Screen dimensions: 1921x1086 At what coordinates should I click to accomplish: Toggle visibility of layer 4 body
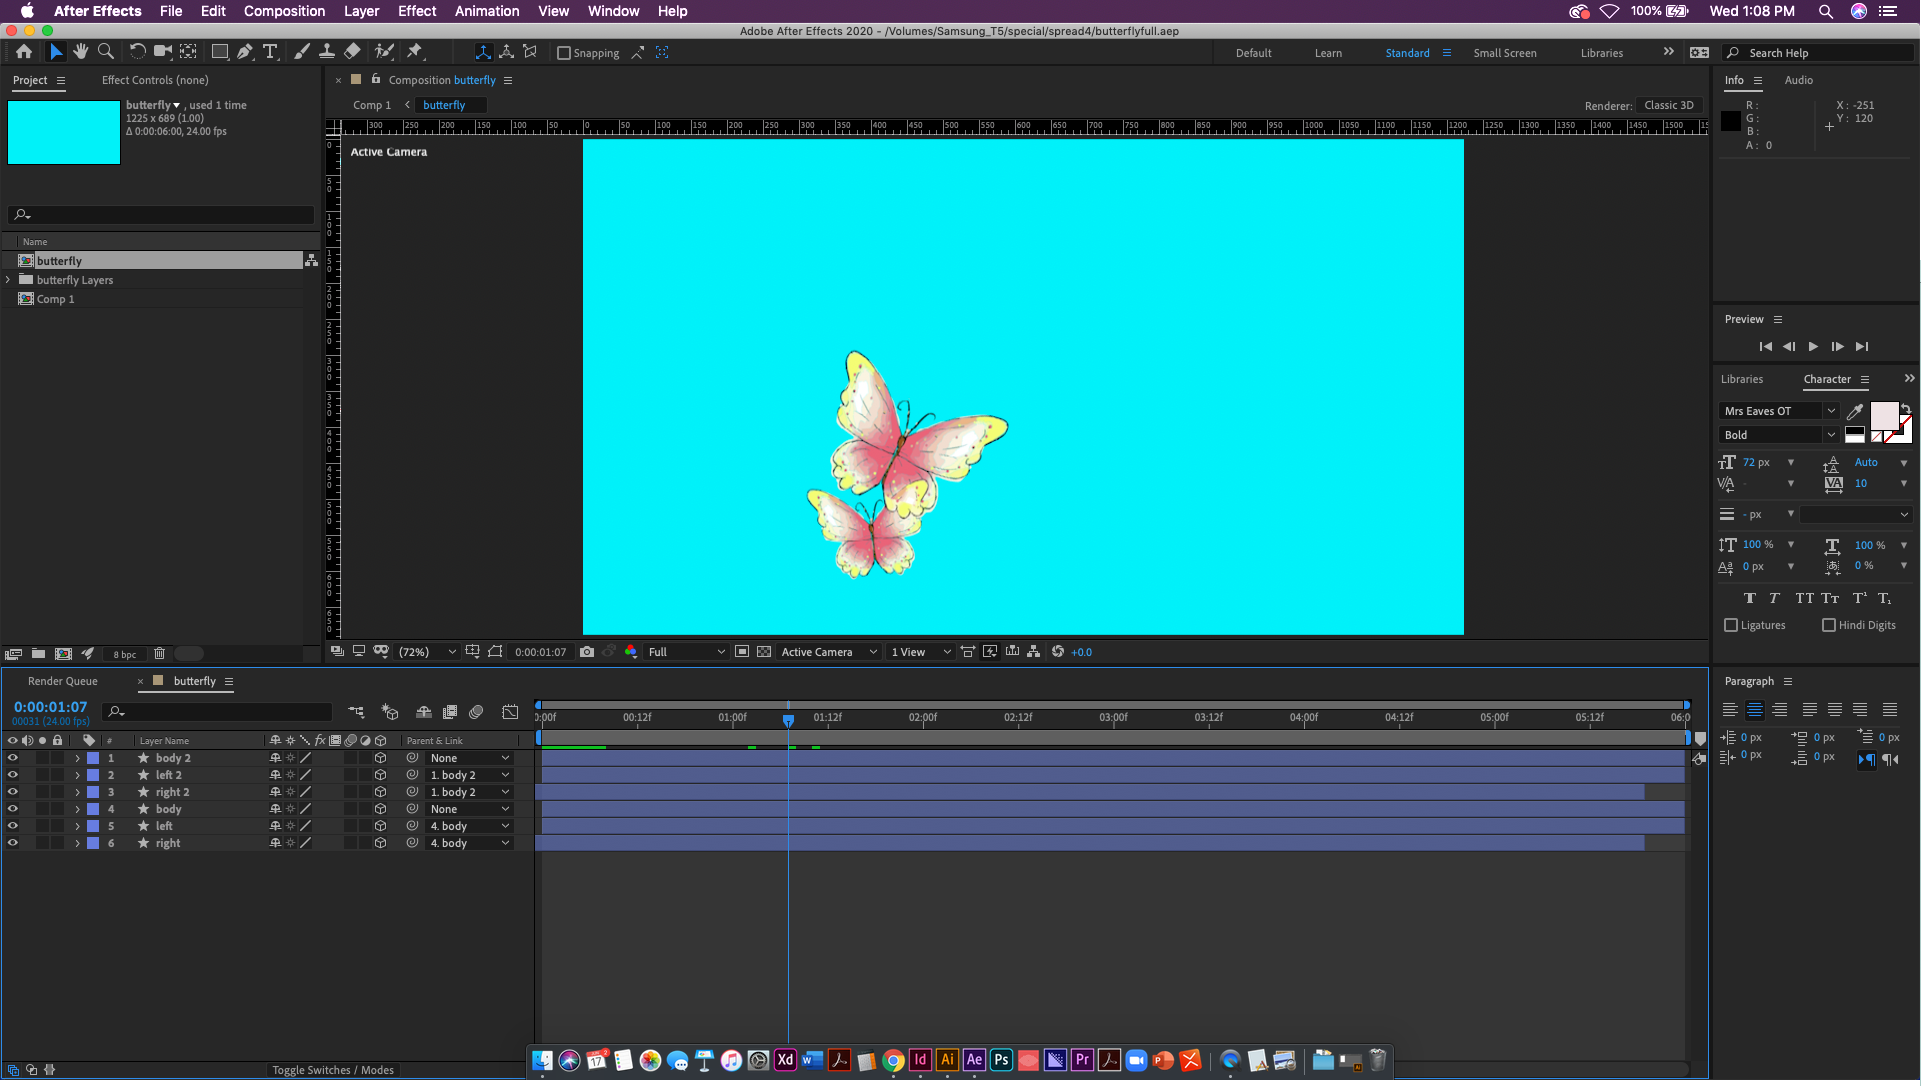click(13, 810)
